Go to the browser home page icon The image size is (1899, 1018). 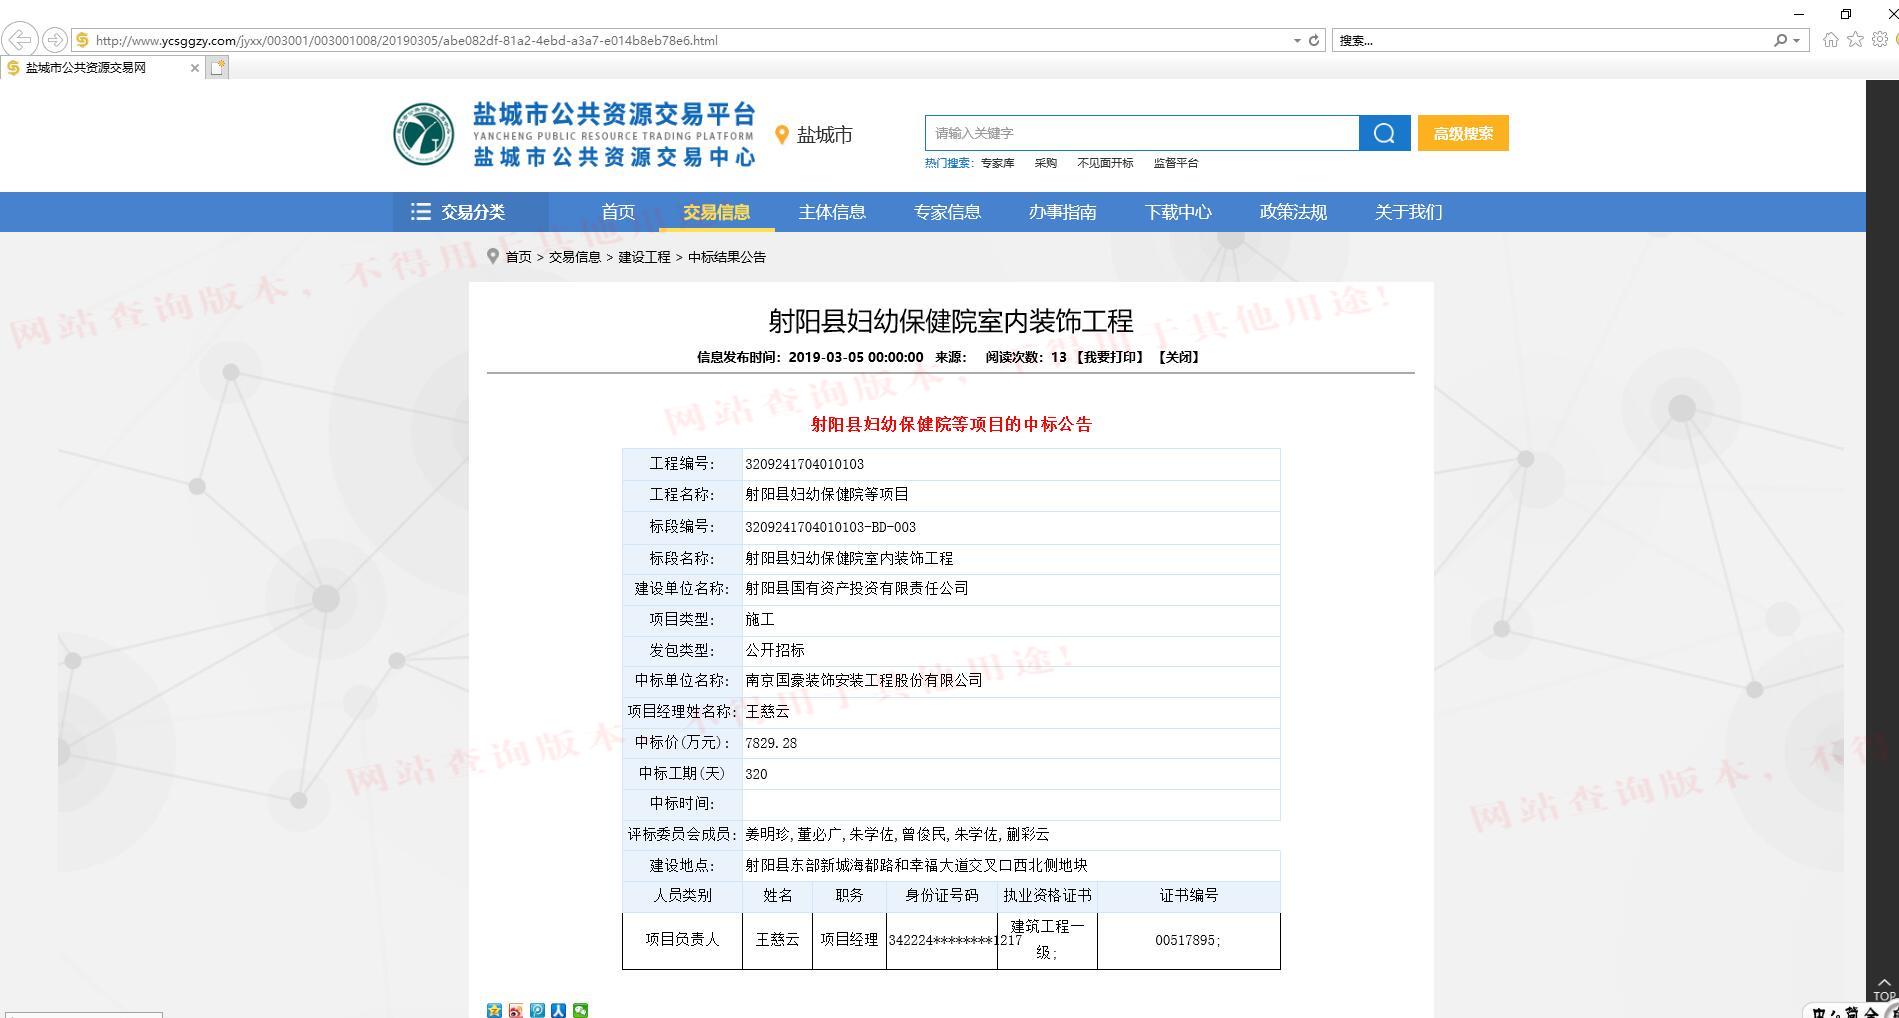(1830, 40)
